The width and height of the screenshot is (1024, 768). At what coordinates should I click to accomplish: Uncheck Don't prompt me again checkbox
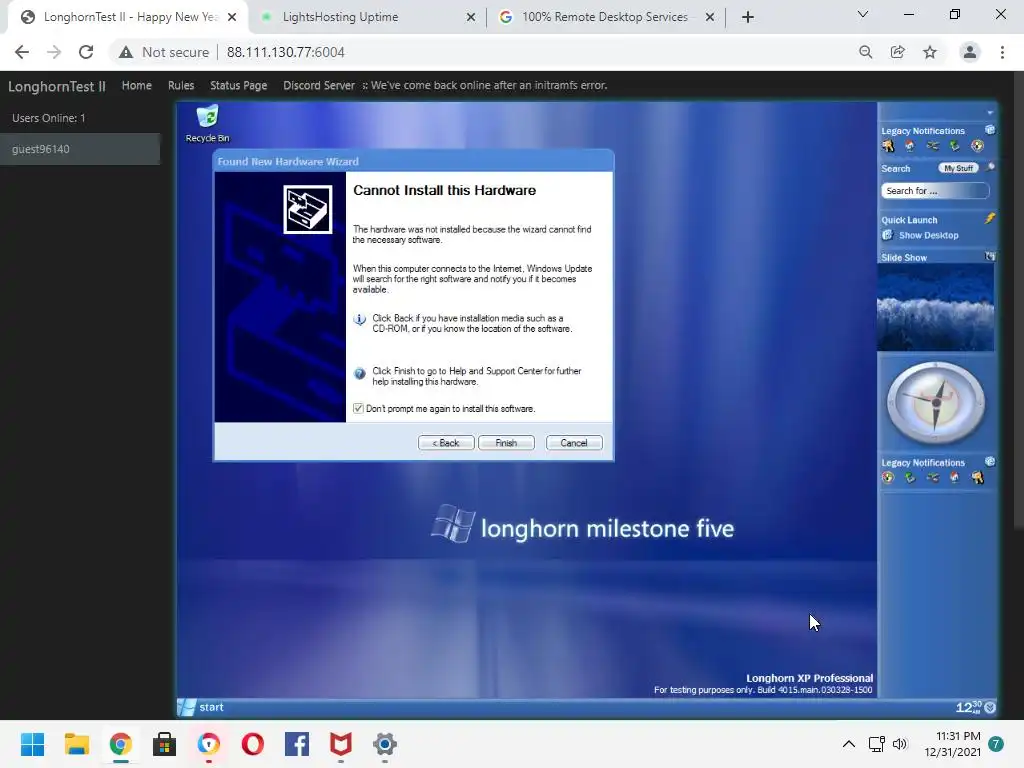(358, 408)
